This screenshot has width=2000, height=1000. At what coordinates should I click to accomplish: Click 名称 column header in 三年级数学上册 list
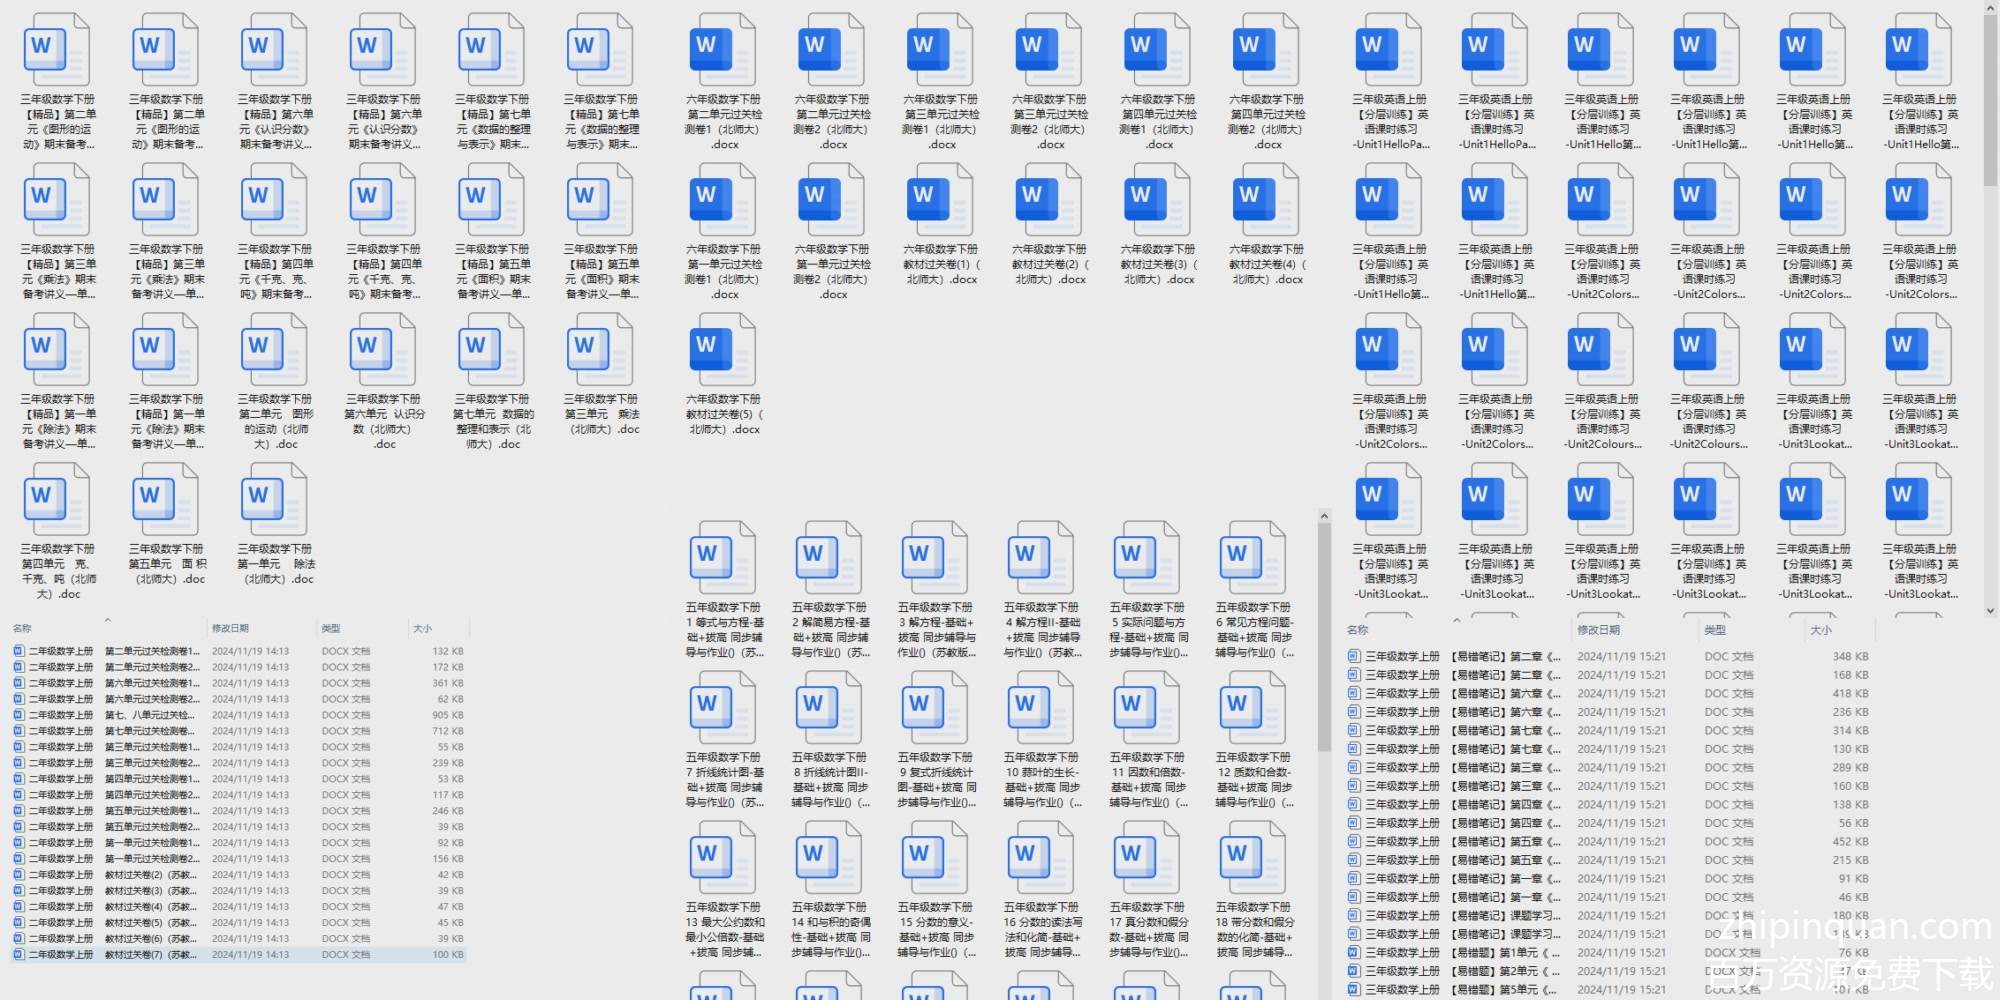click(1357, 630)
